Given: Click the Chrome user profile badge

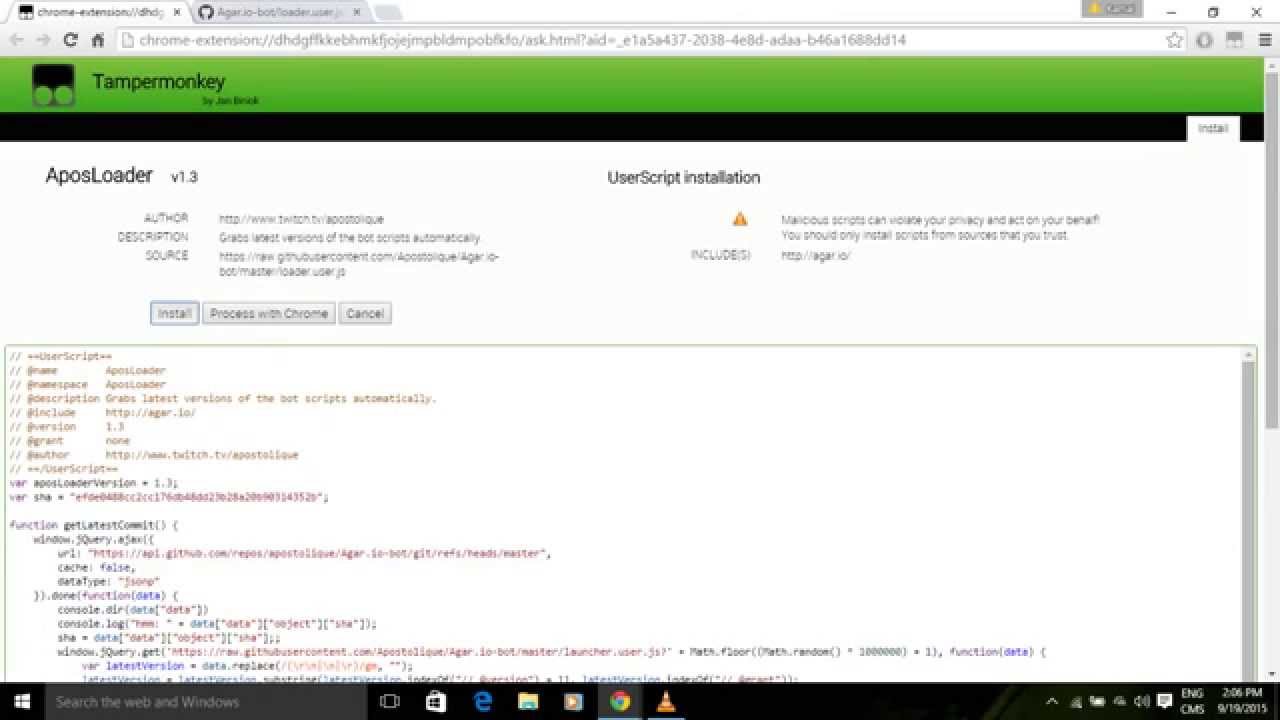Looking at the screenshot, I should click(1112, 9).
